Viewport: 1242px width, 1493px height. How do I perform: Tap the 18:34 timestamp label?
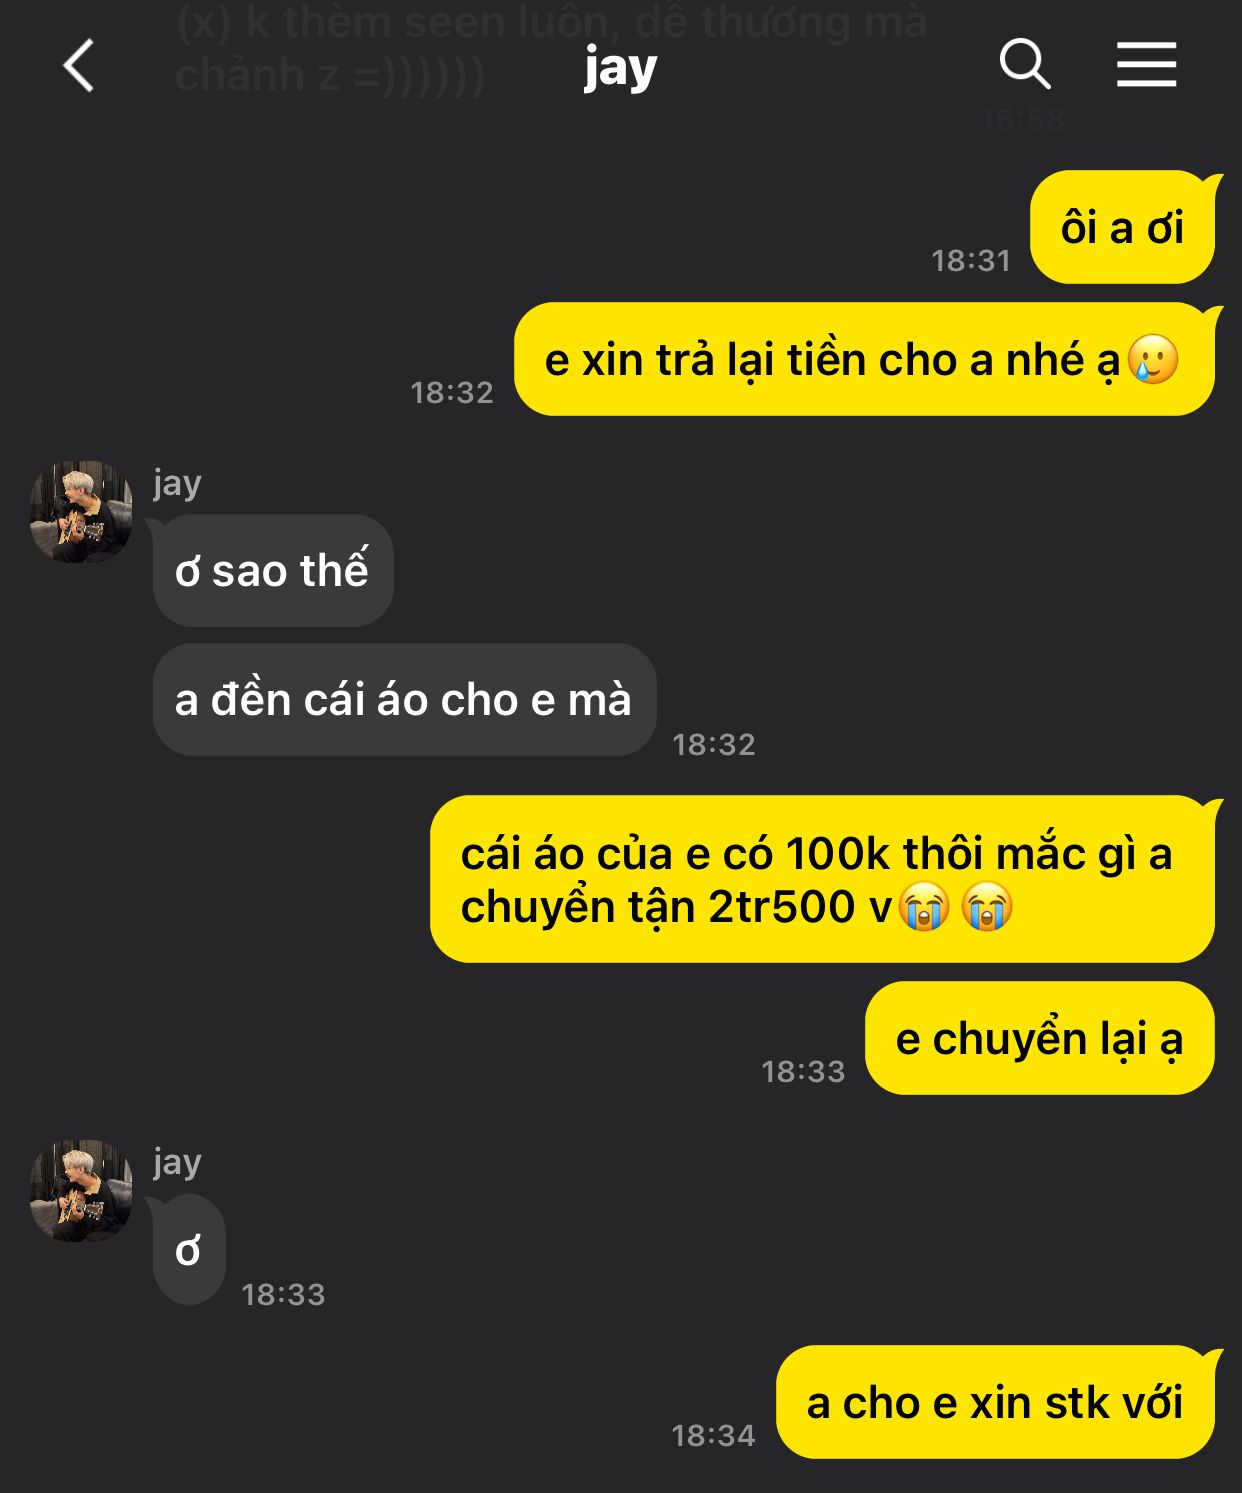[x=713, y=1435]
